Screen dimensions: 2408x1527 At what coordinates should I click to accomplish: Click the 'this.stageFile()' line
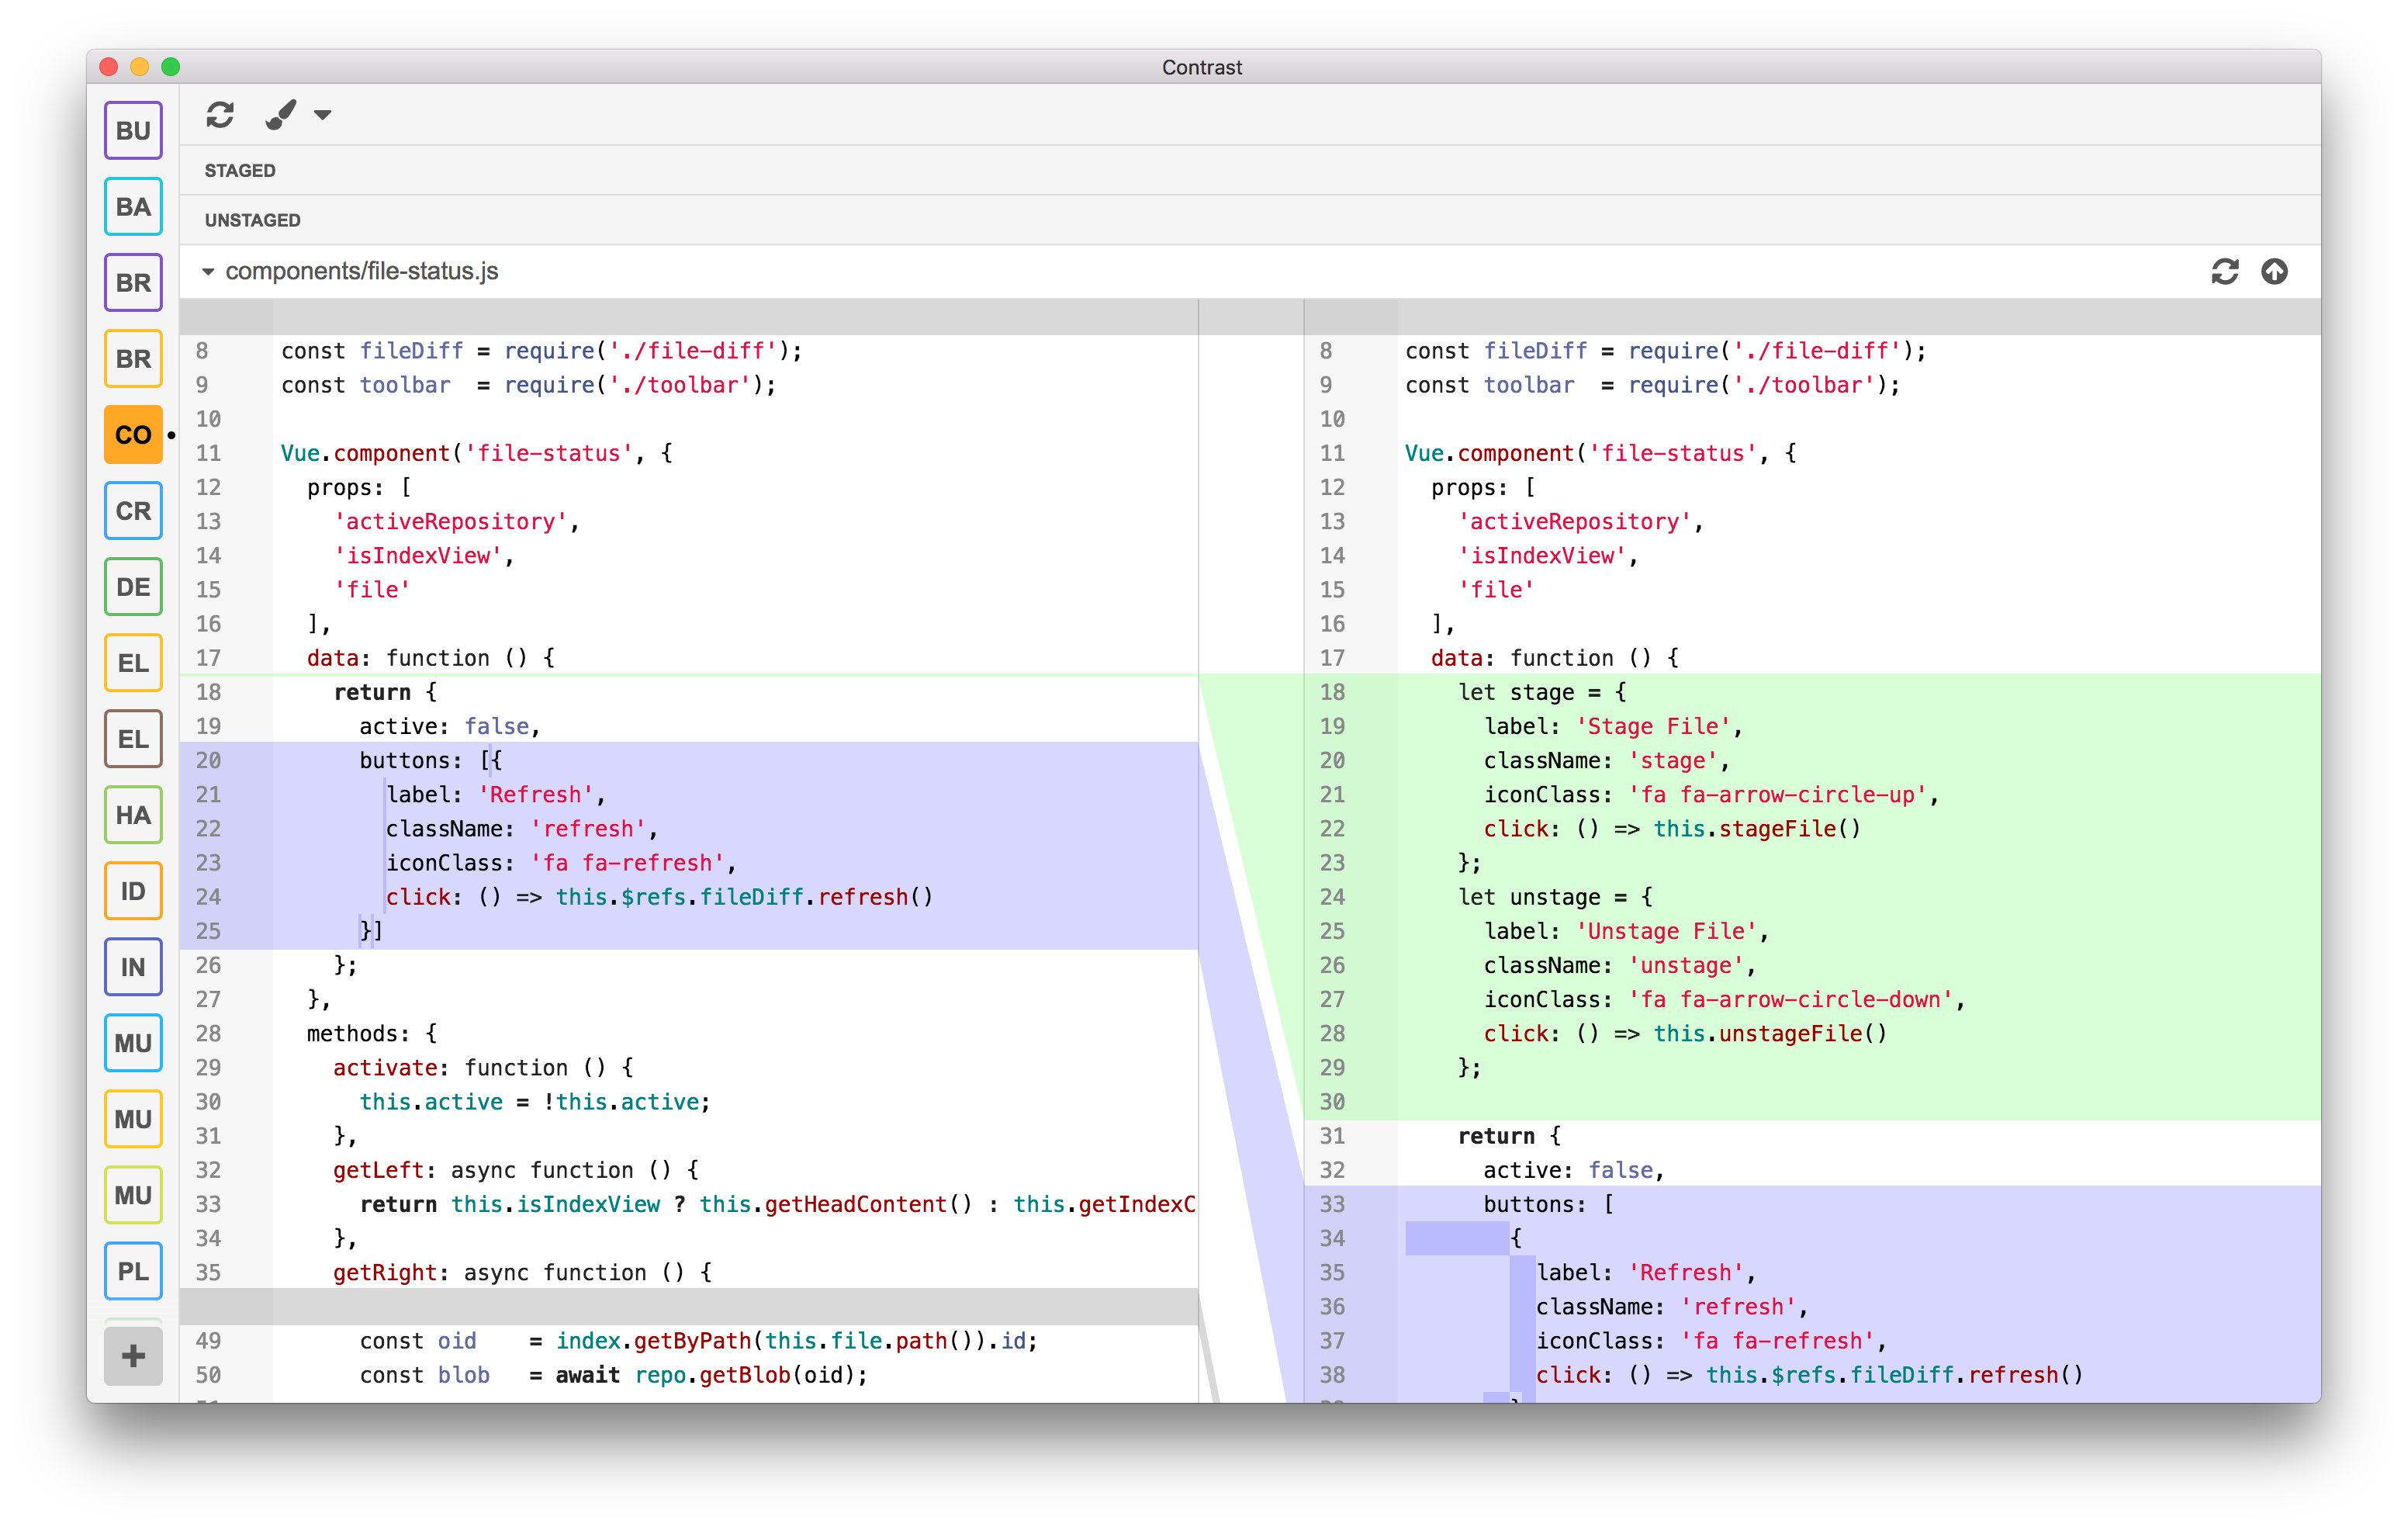click(1672, 828)
